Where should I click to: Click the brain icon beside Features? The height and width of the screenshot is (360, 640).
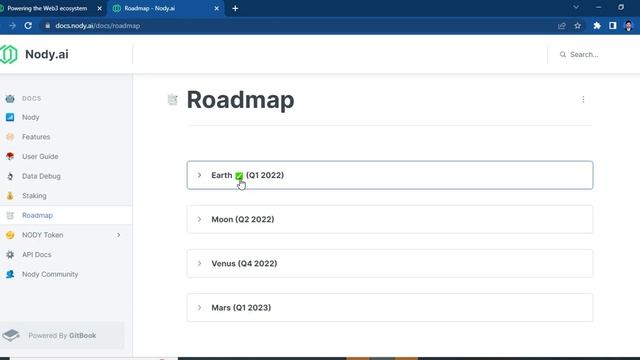coord(10,137)
